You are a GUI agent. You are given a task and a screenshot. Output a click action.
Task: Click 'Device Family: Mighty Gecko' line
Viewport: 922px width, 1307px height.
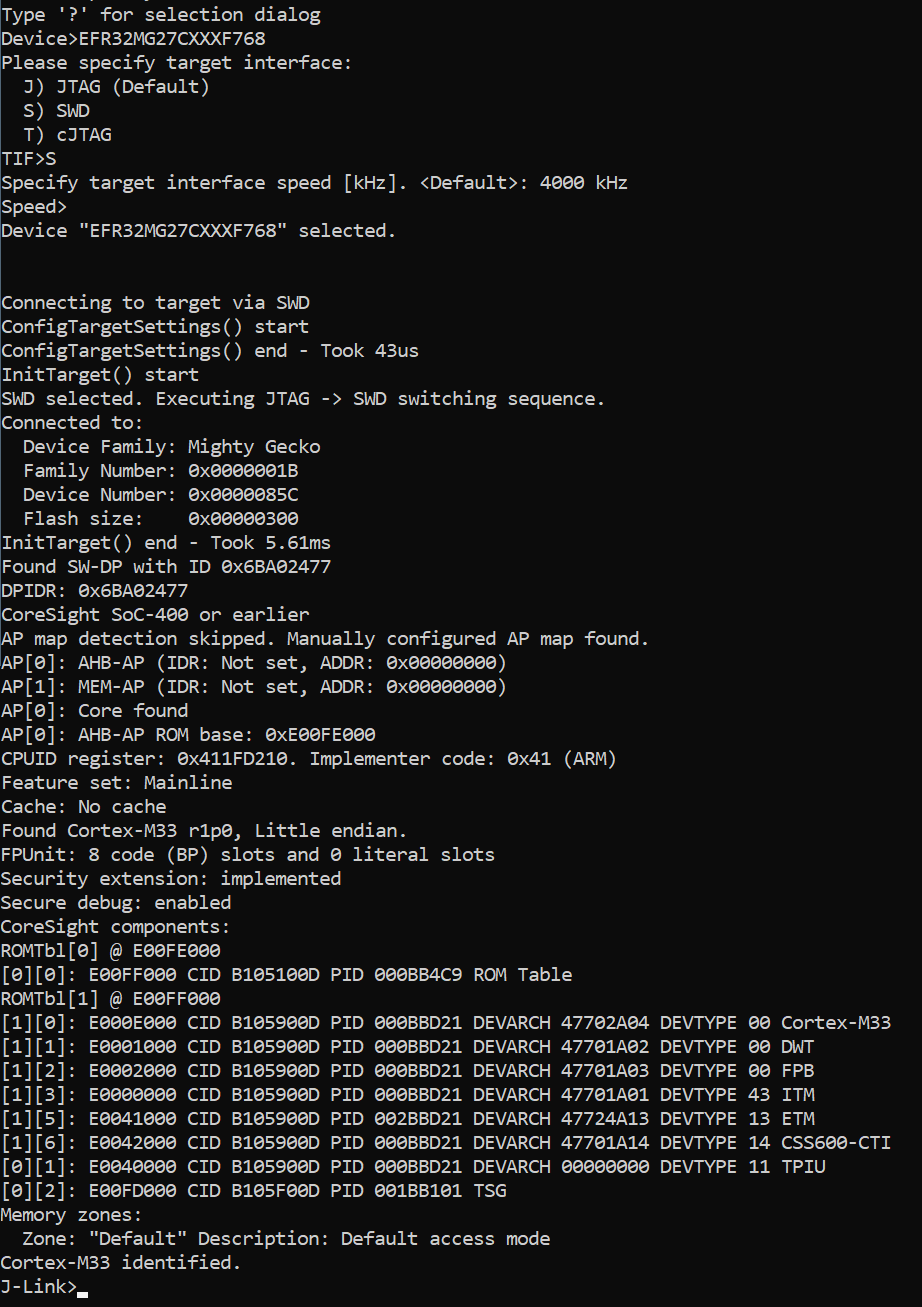coord(171,447)
